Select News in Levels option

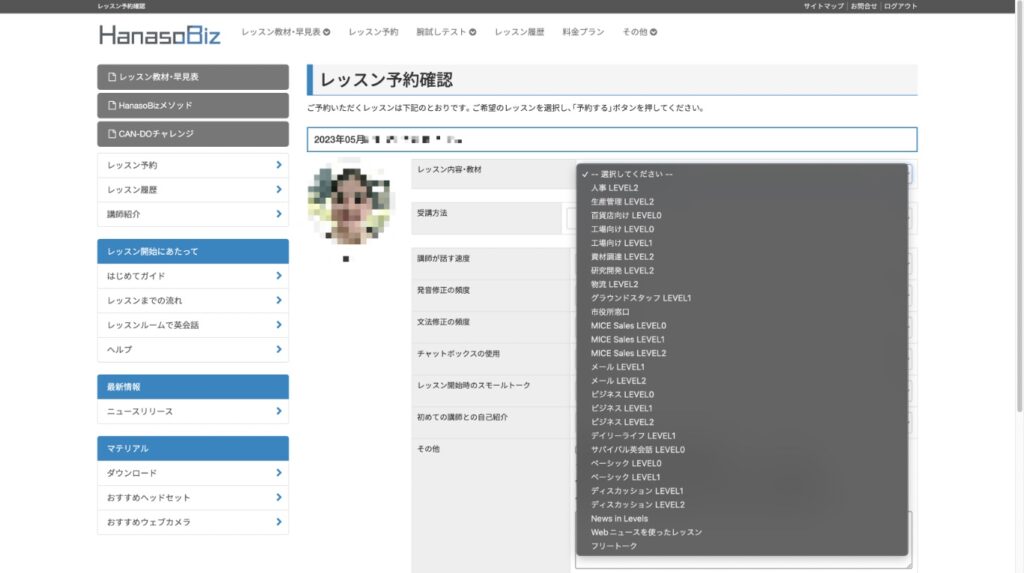(619, 519)
